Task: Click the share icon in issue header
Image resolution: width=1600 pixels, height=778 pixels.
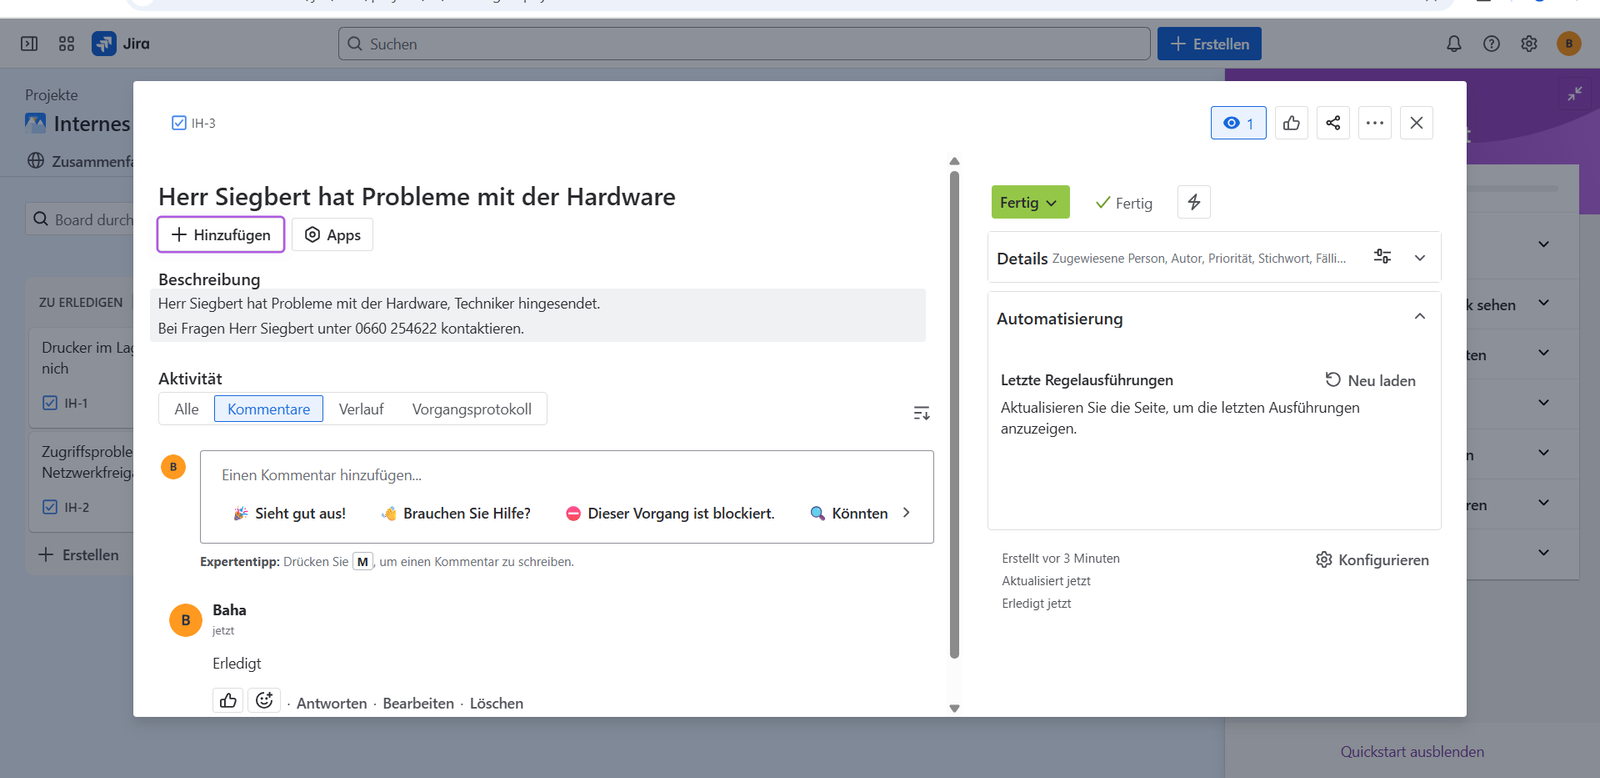Action: (x=1333, y=123)
